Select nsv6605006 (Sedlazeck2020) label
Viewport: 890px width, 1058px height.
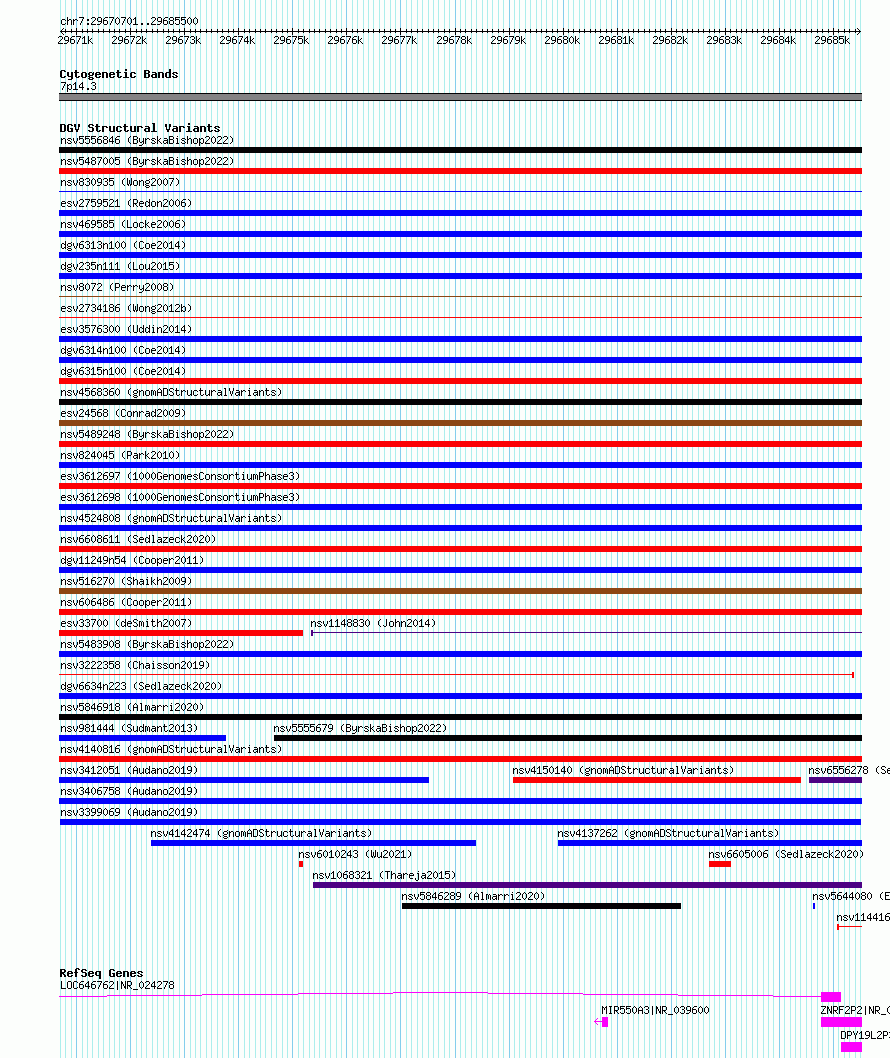[x=786, y=854]
